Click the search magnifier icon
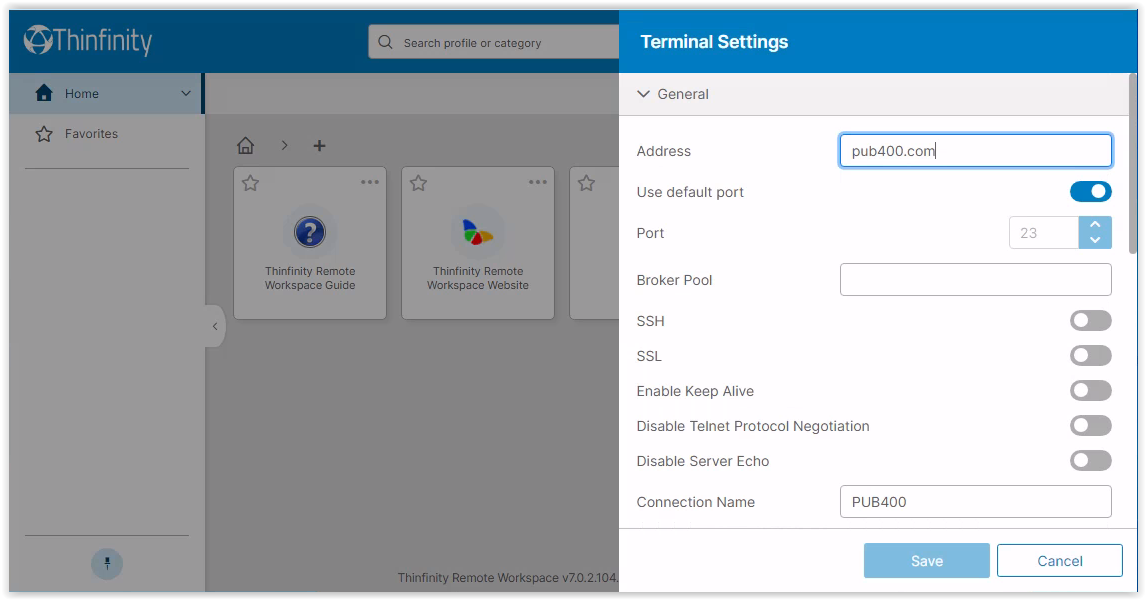The image size is (1146, 600). click(385, 42)
